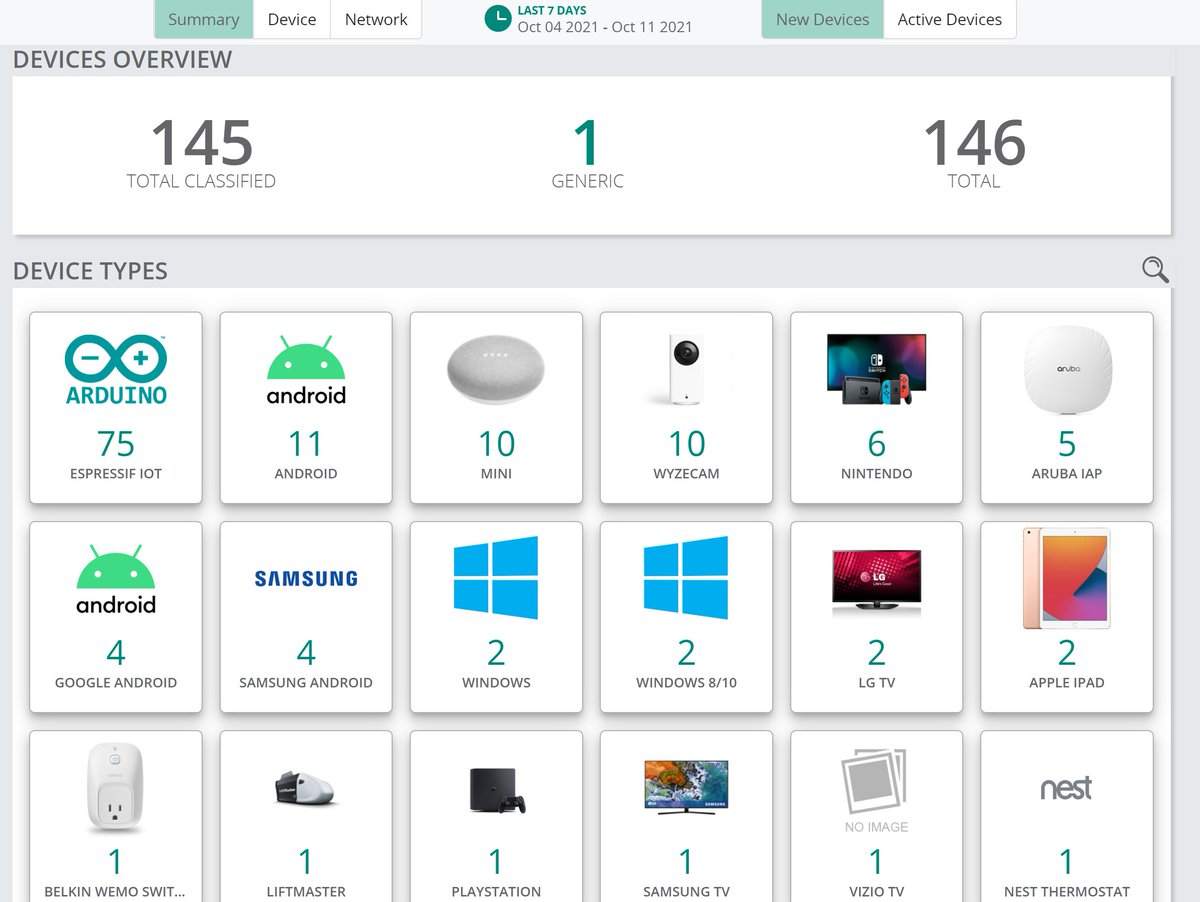Click the Google Android count of 4
This screenshot has width=1200, height=902.
tap(116, 652)
